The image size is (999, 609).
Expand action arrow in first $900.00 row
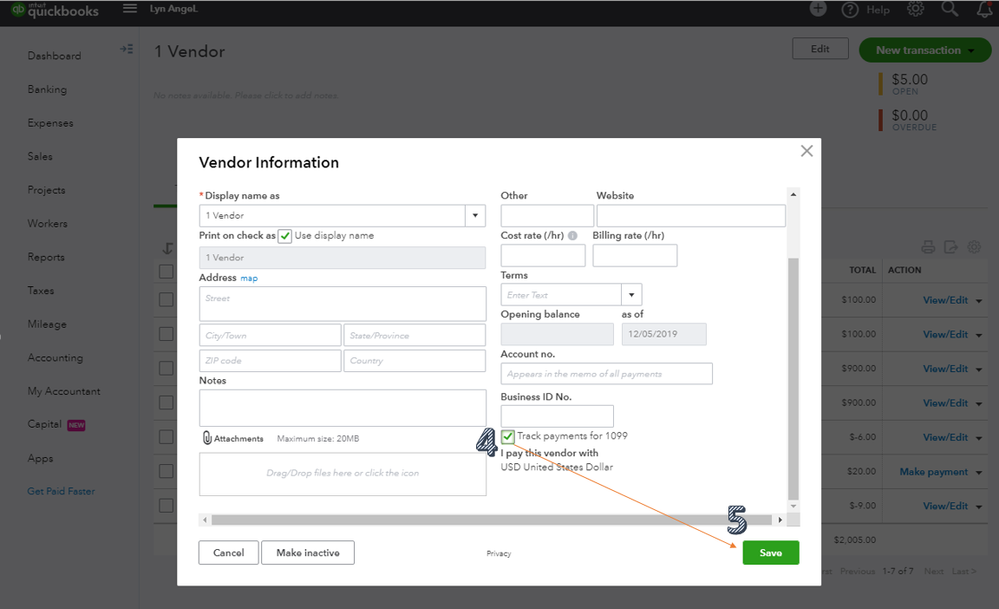979,369
